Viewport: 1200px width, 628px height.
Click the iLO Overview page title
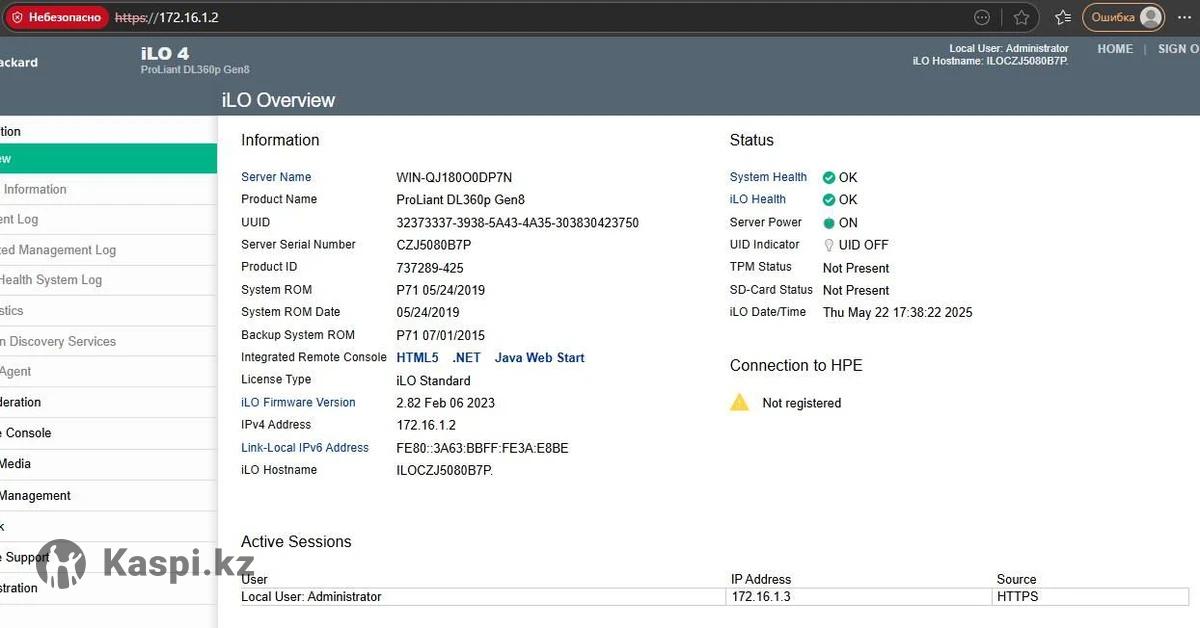278,100
